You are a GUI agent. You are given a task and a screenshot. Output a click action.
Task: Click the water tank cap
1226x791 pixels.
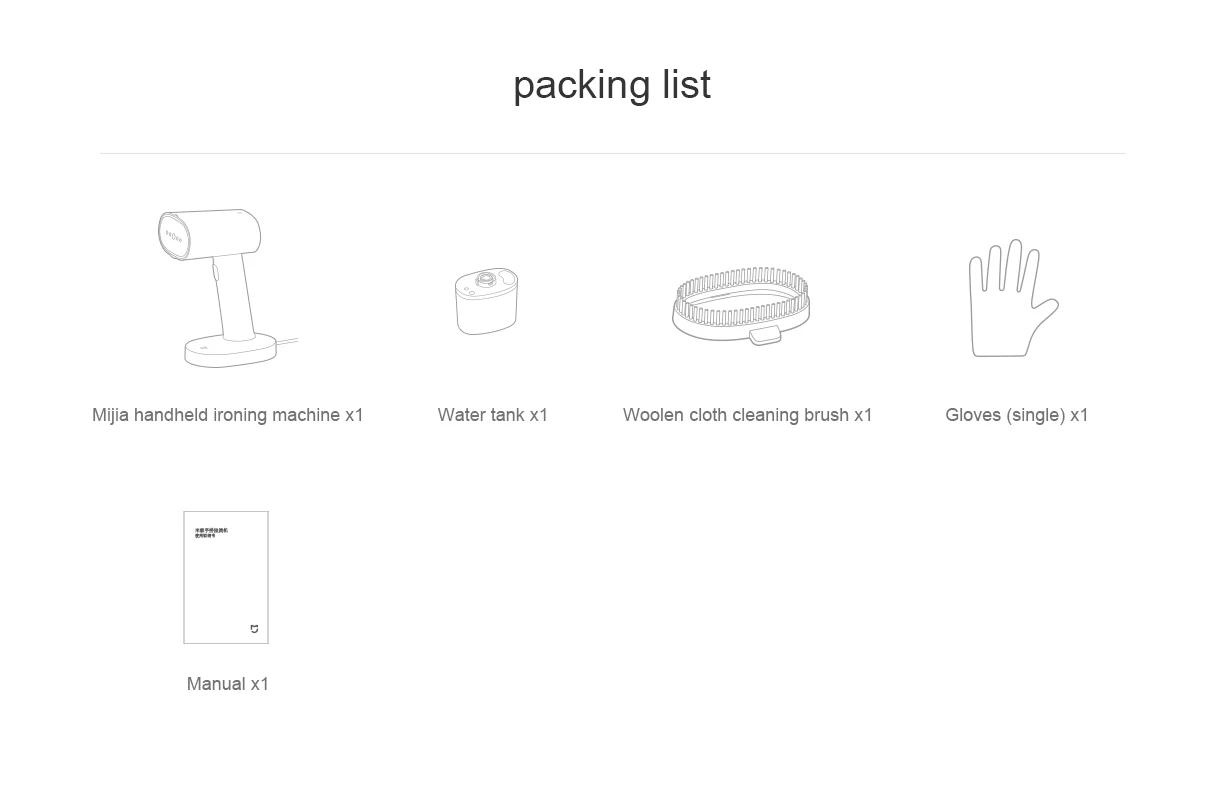click(x=485, y=280)
